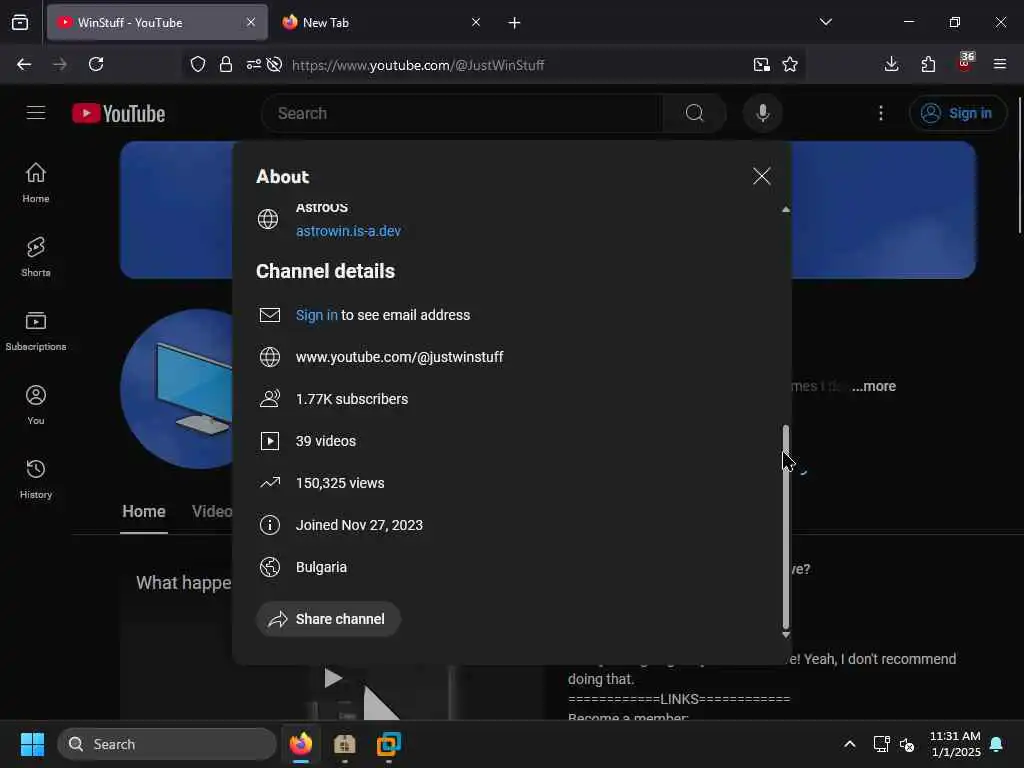The height and width of the screenshot is (768, 1024).
Task: Click the muted volume tray icon
Action: tap(906, 744)
